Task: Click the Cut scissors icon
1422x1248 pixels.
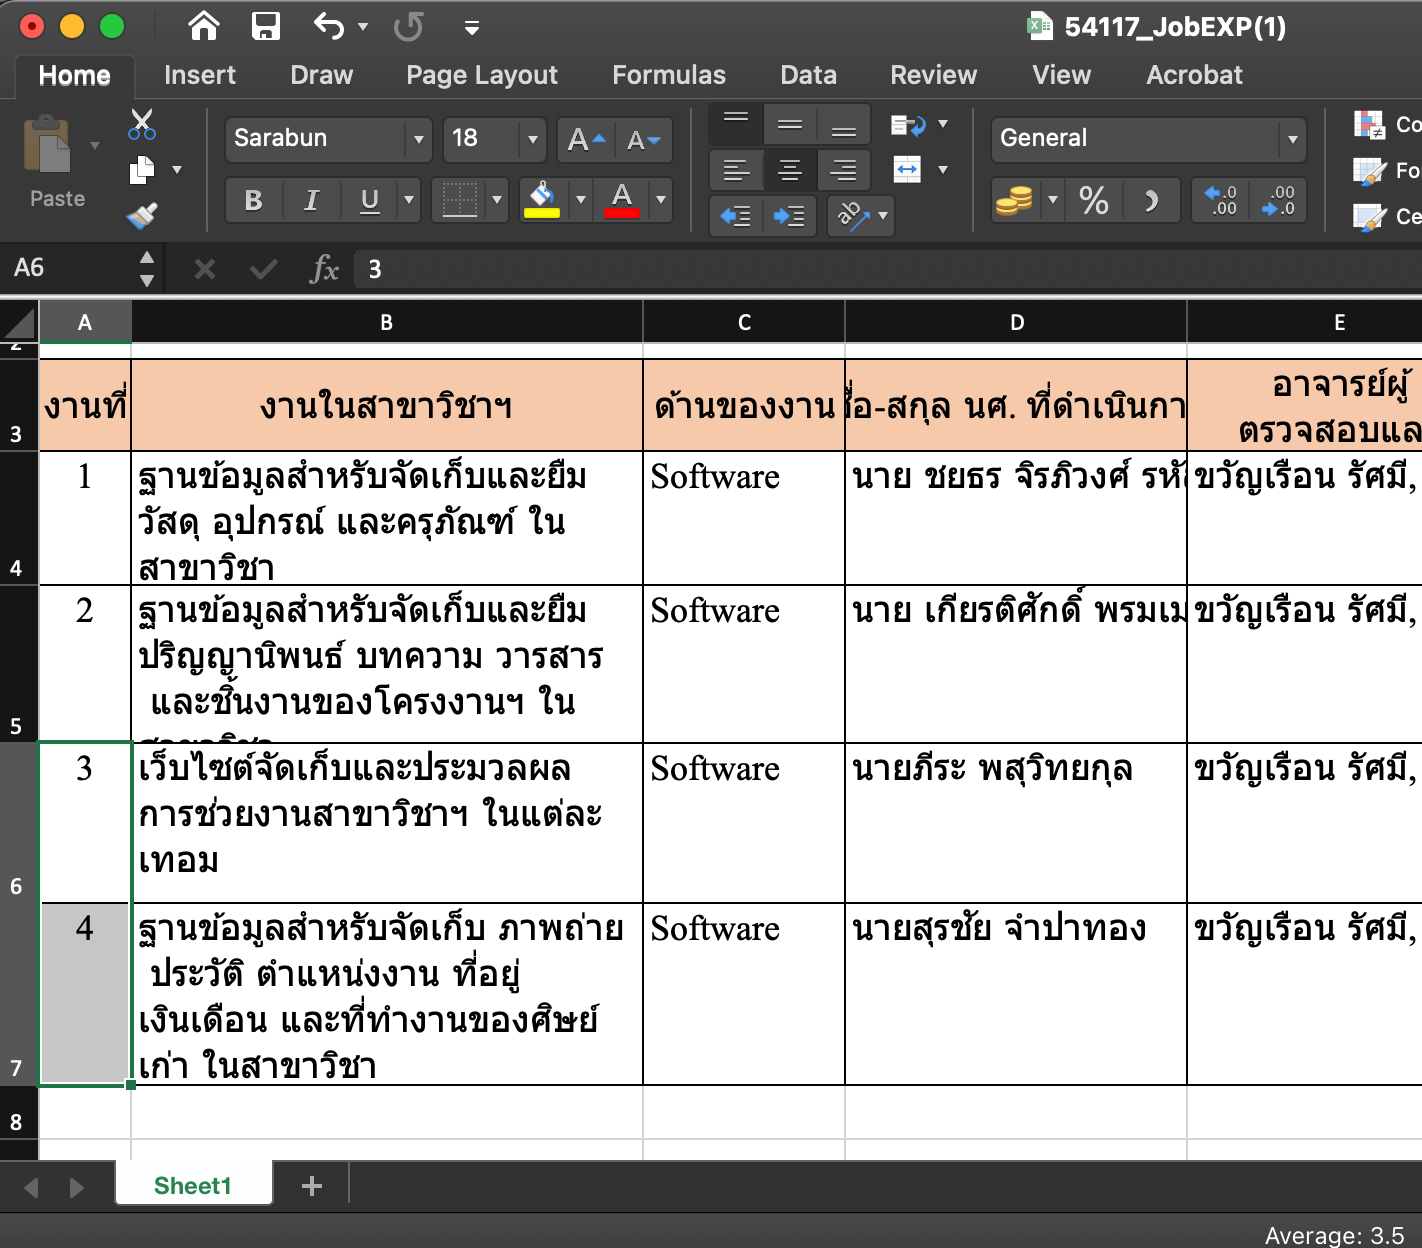Action: [x=142, y=124]
